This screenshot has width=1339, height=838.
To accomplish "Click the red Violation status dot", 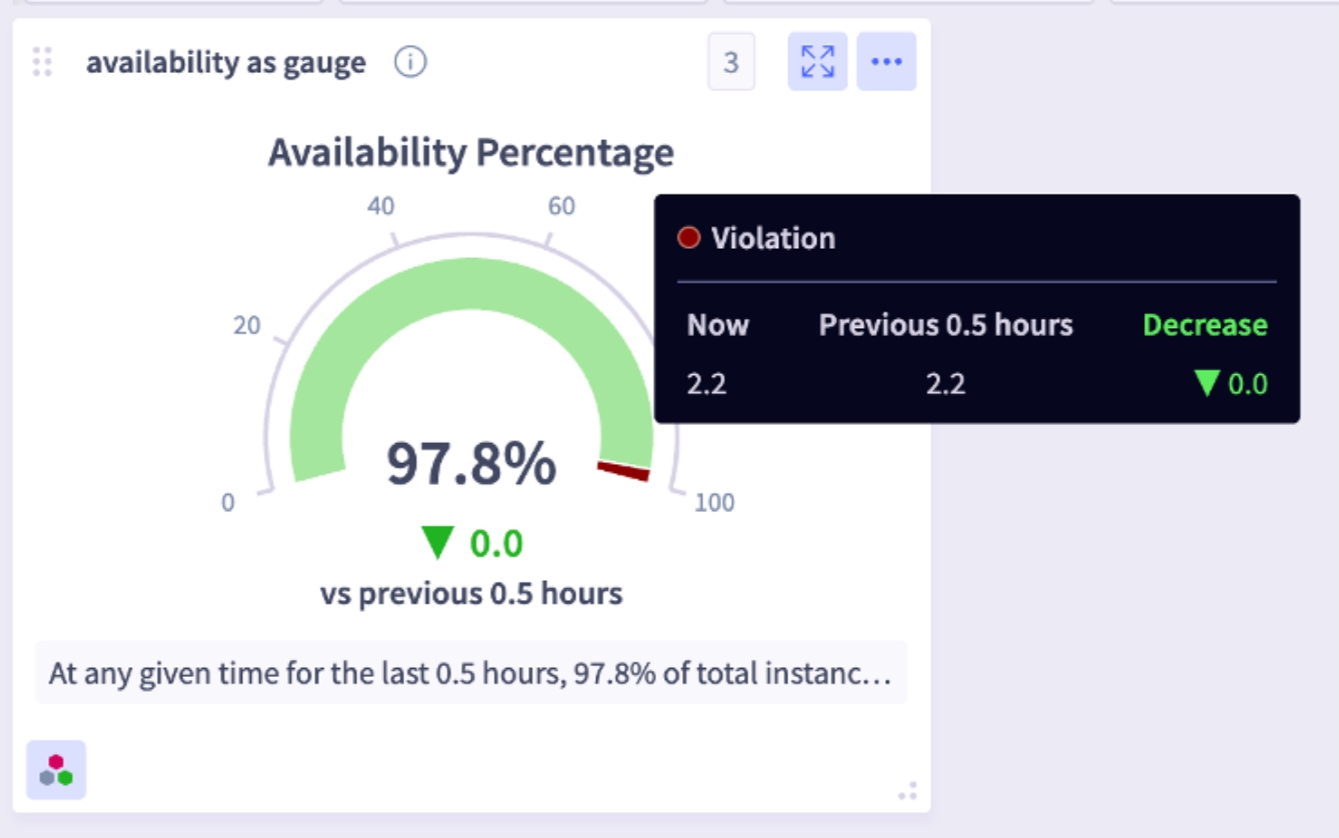I will tap(689, 237).
